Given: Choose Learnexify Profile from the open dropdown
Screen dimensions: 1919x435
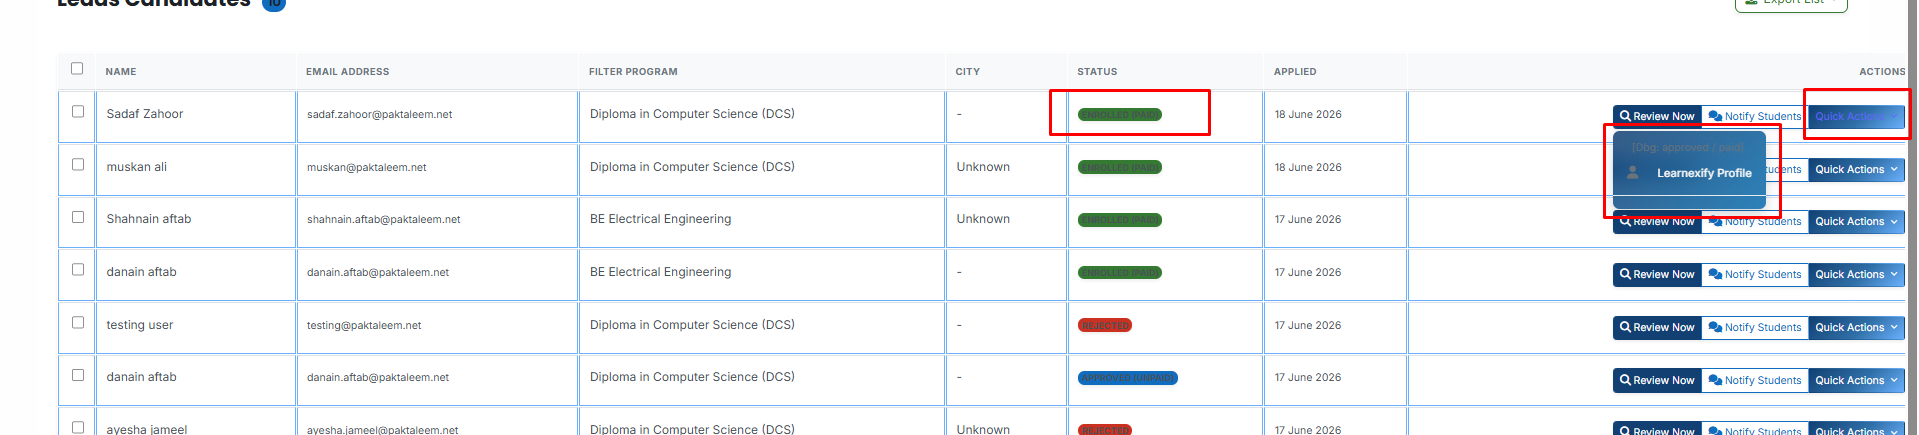Looking at the screenshot, I should pyautogui.click(x=1689, y=173).
